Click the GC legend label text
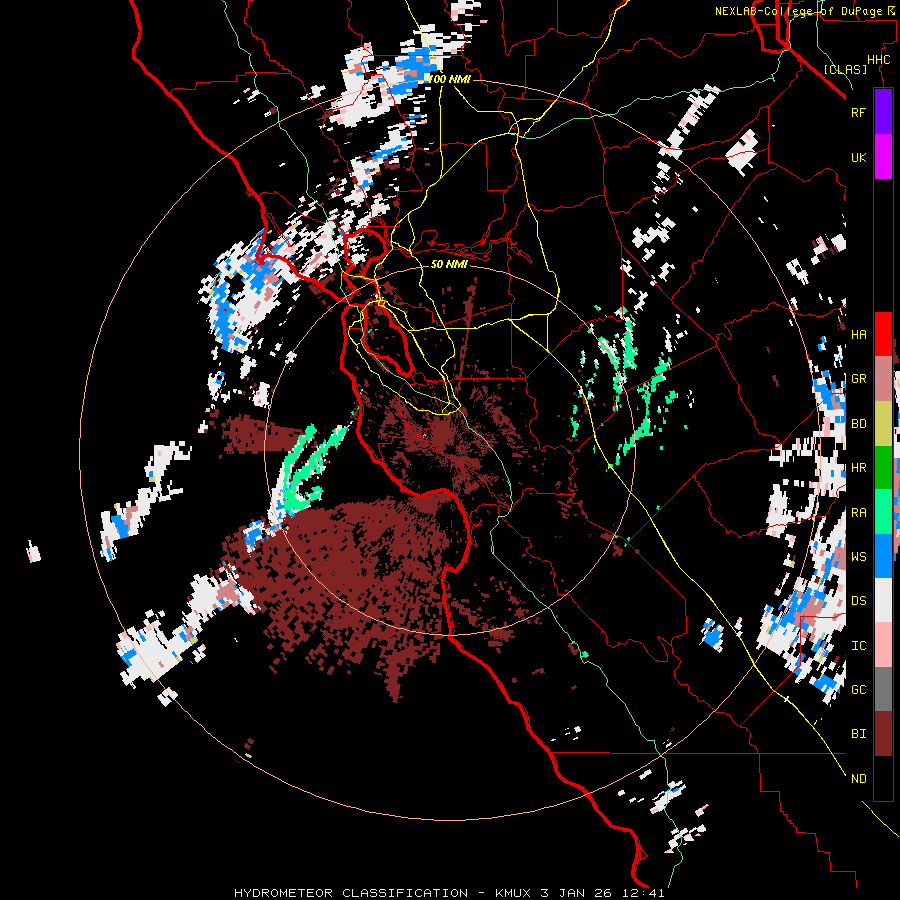The image size is (900, 900). tap(858, 689)
